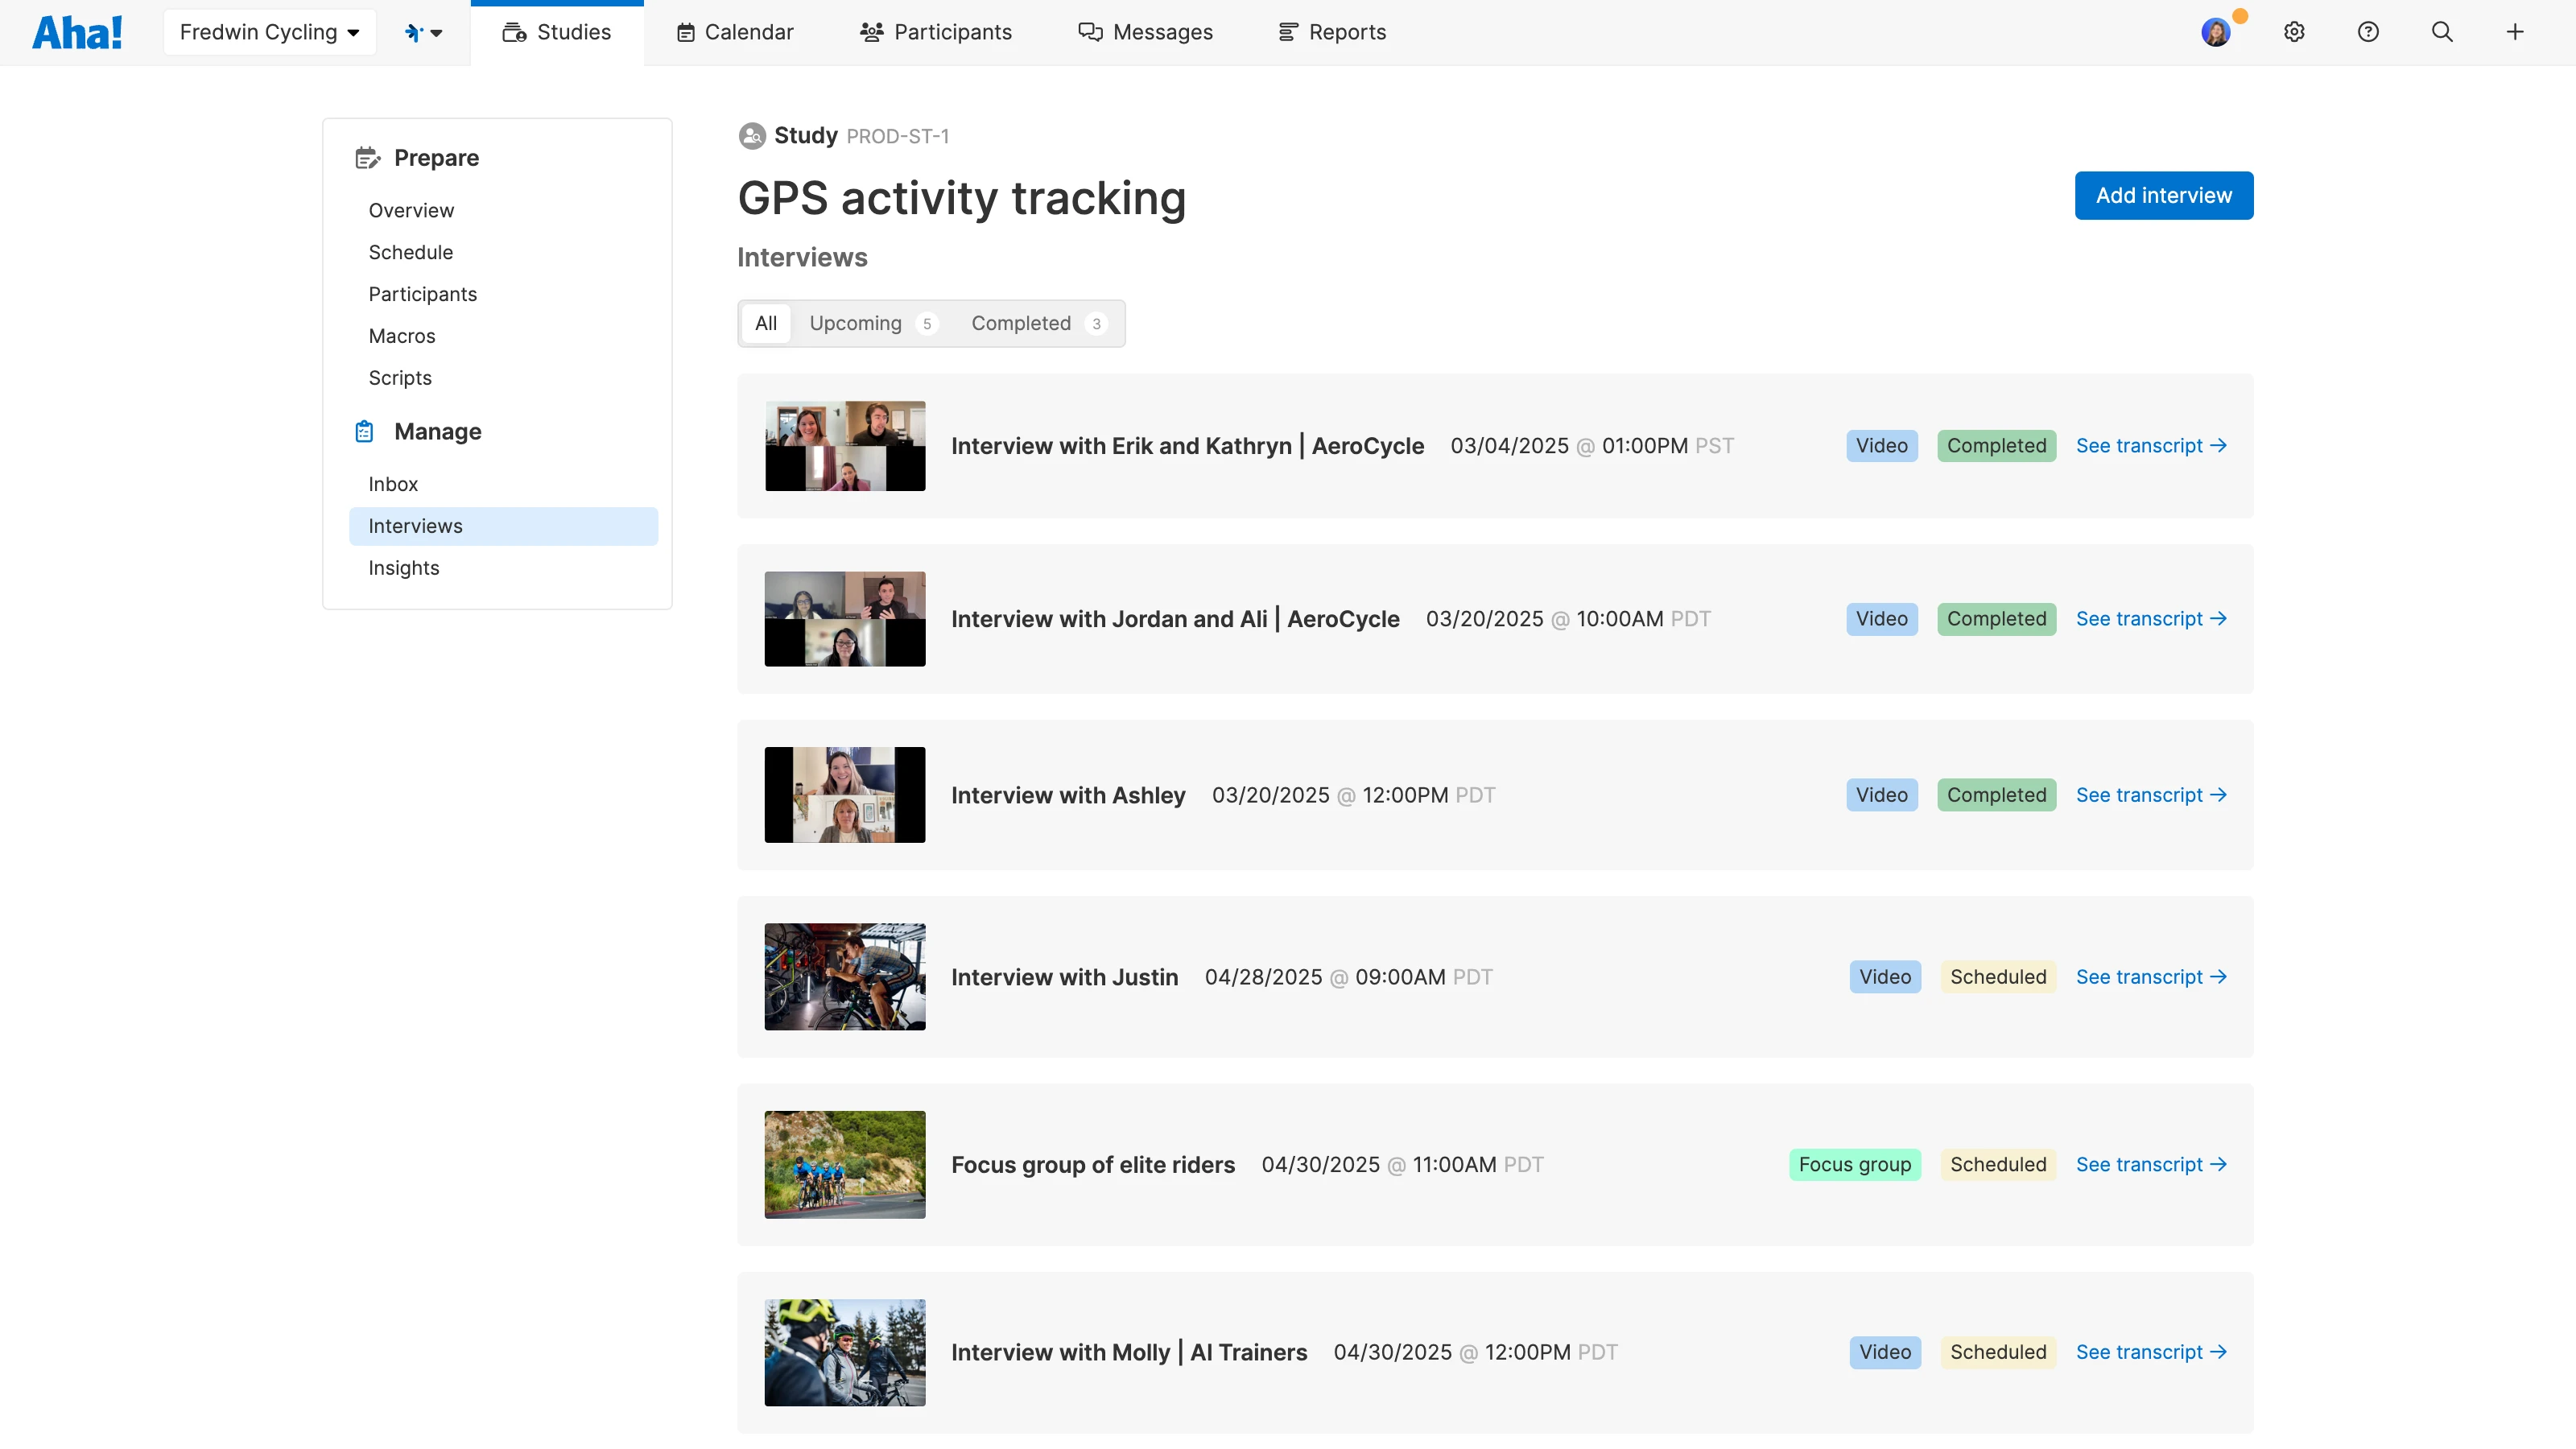Go to the Reports tab
Viewport: 2576px width, 1449px height.
1332,32
